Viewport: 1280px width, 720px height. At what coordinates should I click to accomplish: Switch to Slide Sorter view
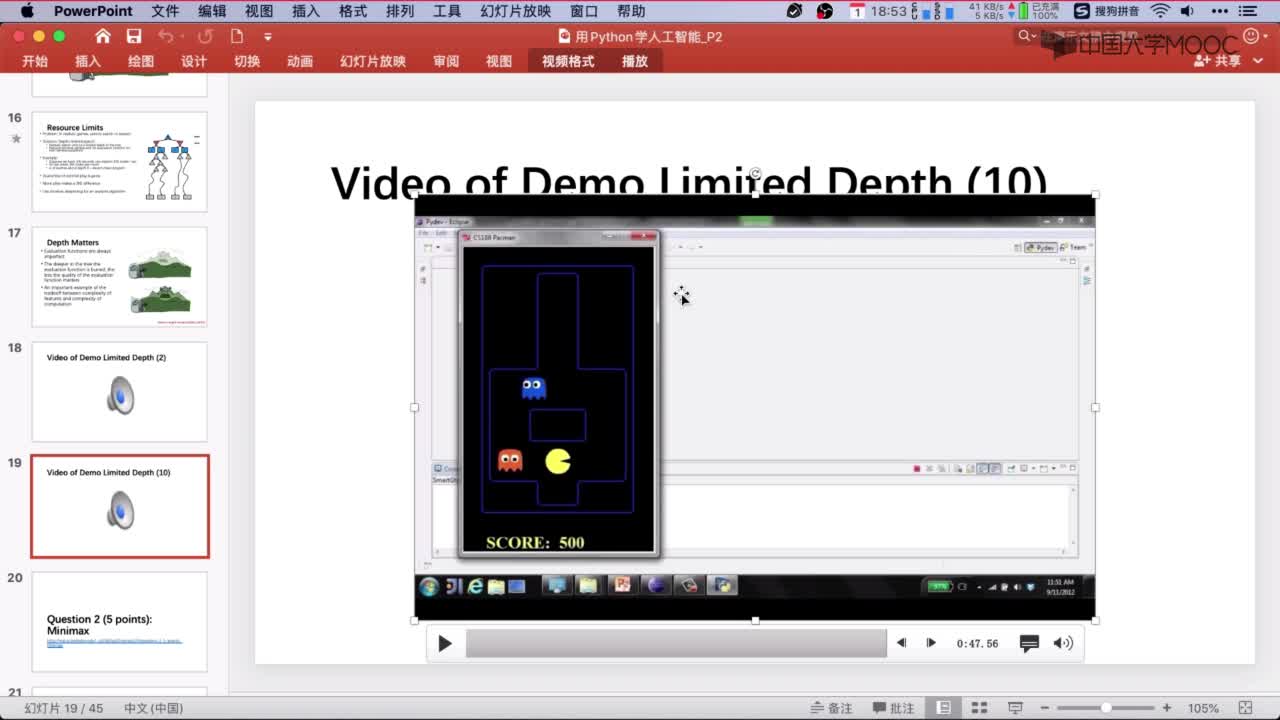pos(980,707)
